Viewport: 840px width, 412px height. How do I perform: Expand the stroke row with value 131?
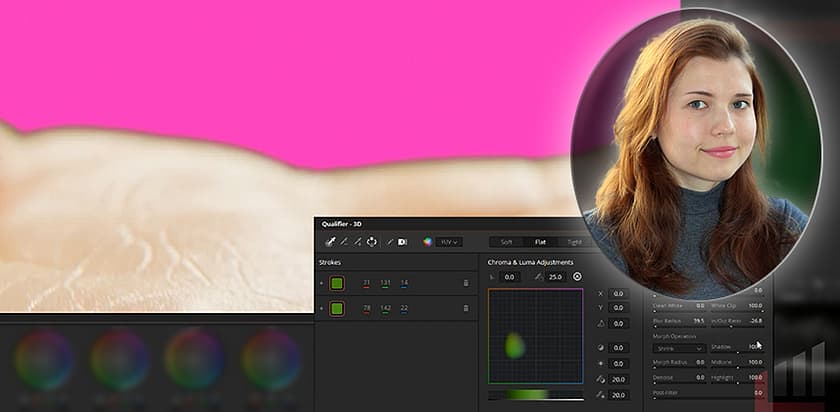321,283
